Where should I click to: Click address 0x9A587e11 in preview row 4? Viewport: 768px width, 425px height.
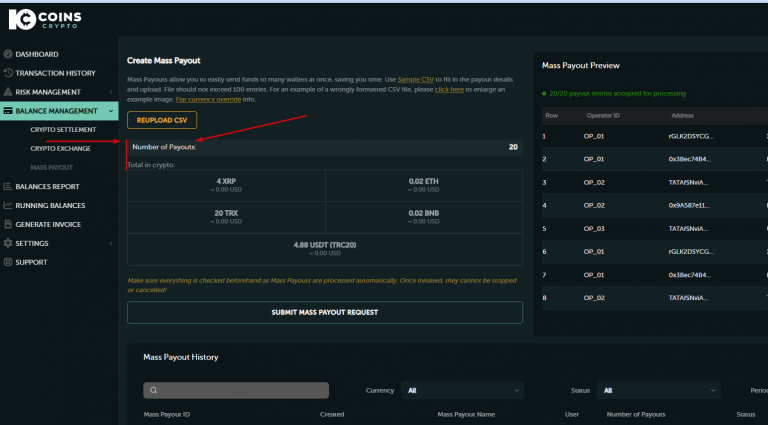(689, 205)
